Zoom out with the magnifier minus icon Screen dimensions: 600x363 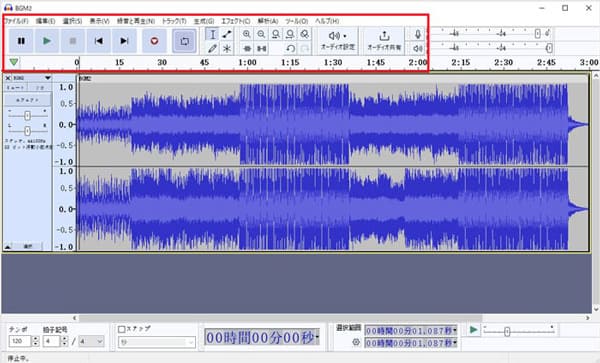[x=261, y=34]
